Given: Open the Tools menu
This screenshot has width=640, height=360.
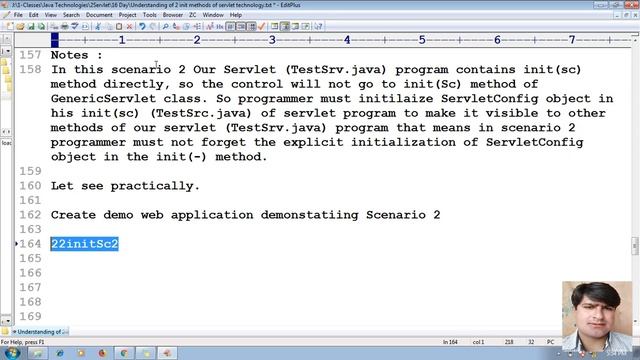Looking at the screenshot, I should 149,15.
